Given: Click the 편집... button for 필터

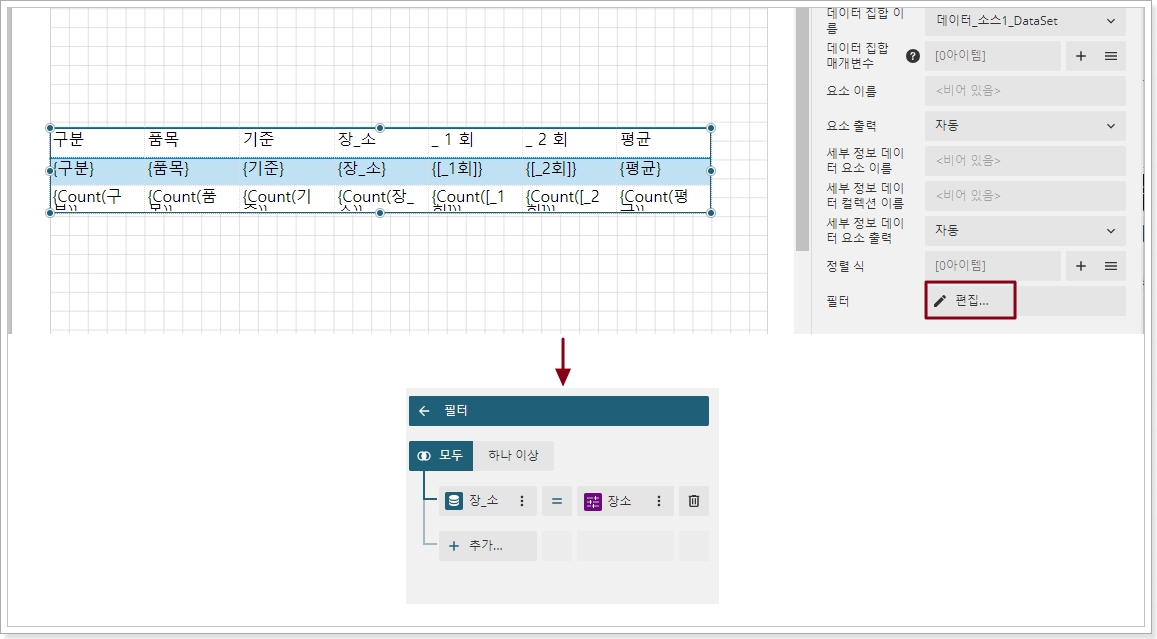Looking at the screenshot, I should [x=970, y=301].
